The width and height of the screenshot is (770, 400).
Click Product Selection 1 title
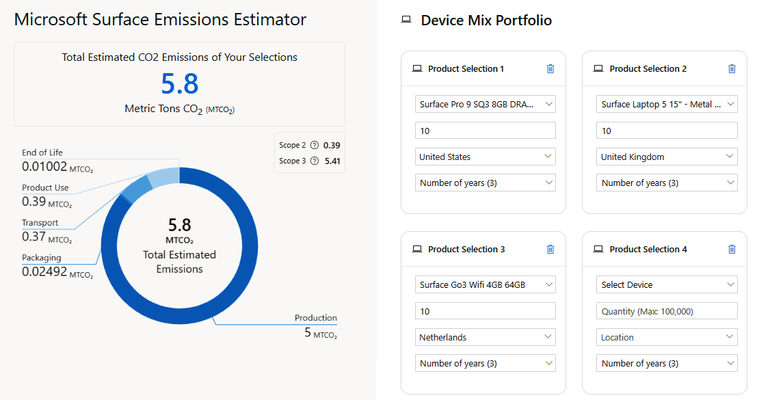pyautogui.click(x=466, y=69)
